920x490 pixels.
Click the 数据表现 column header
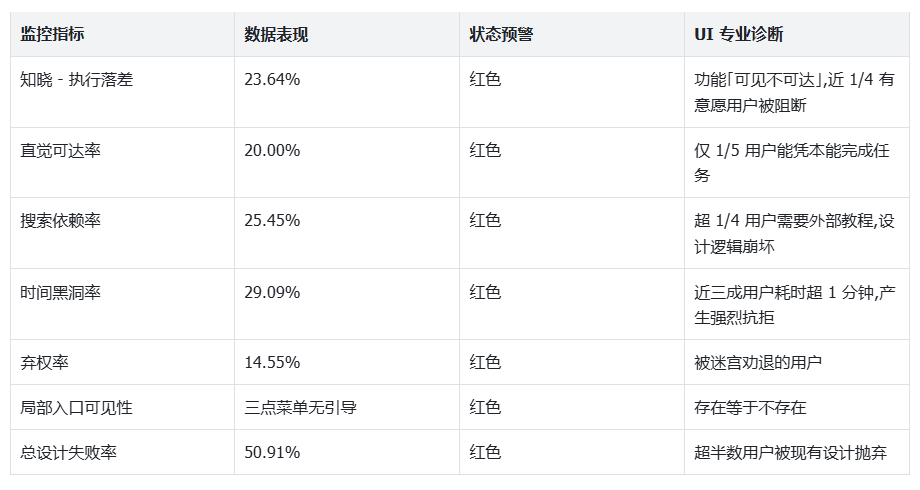click(276, 35)
